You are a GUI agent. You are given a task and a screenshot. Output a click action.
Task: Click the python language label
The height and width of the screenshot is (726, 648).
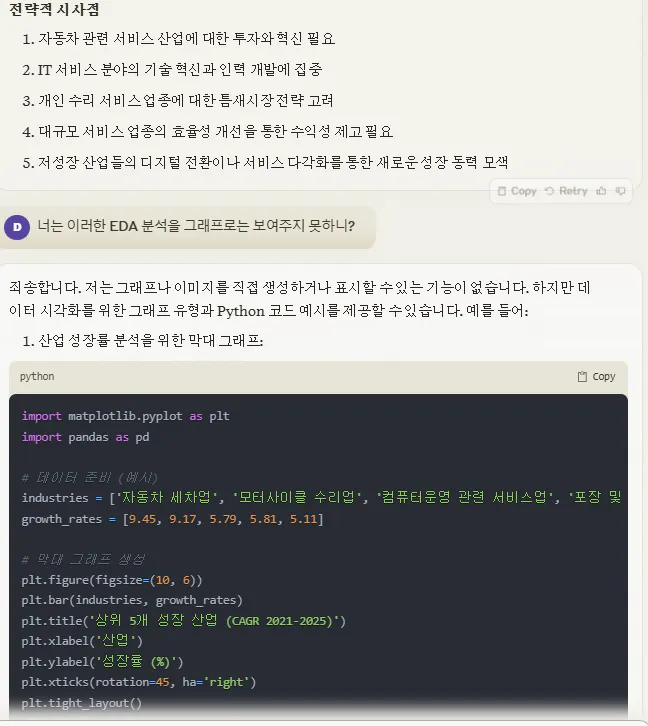(37, 377)
